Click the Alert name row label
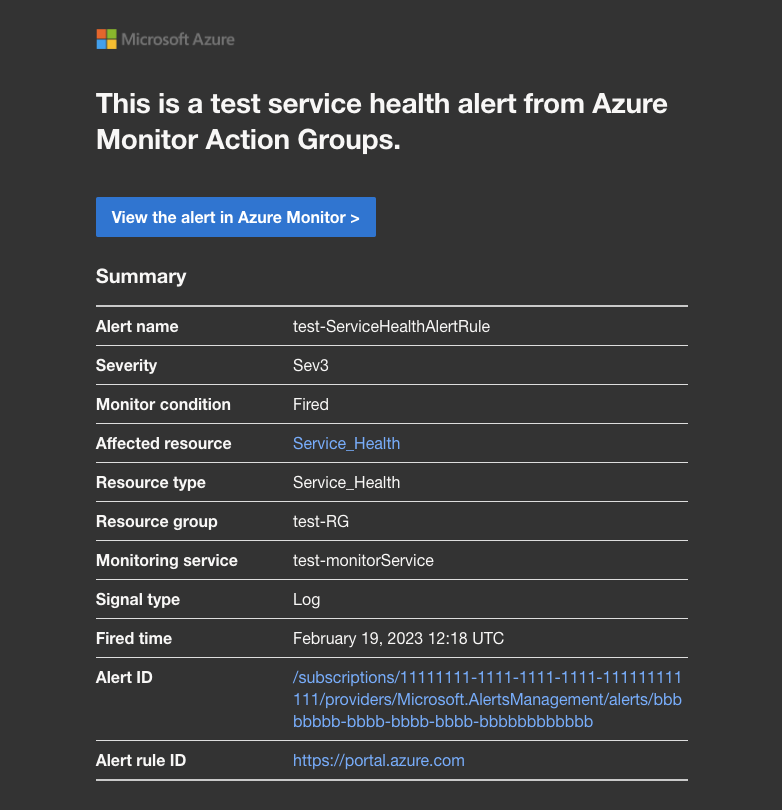The height and width of the screenshot is (810, 782). [137, 326]
